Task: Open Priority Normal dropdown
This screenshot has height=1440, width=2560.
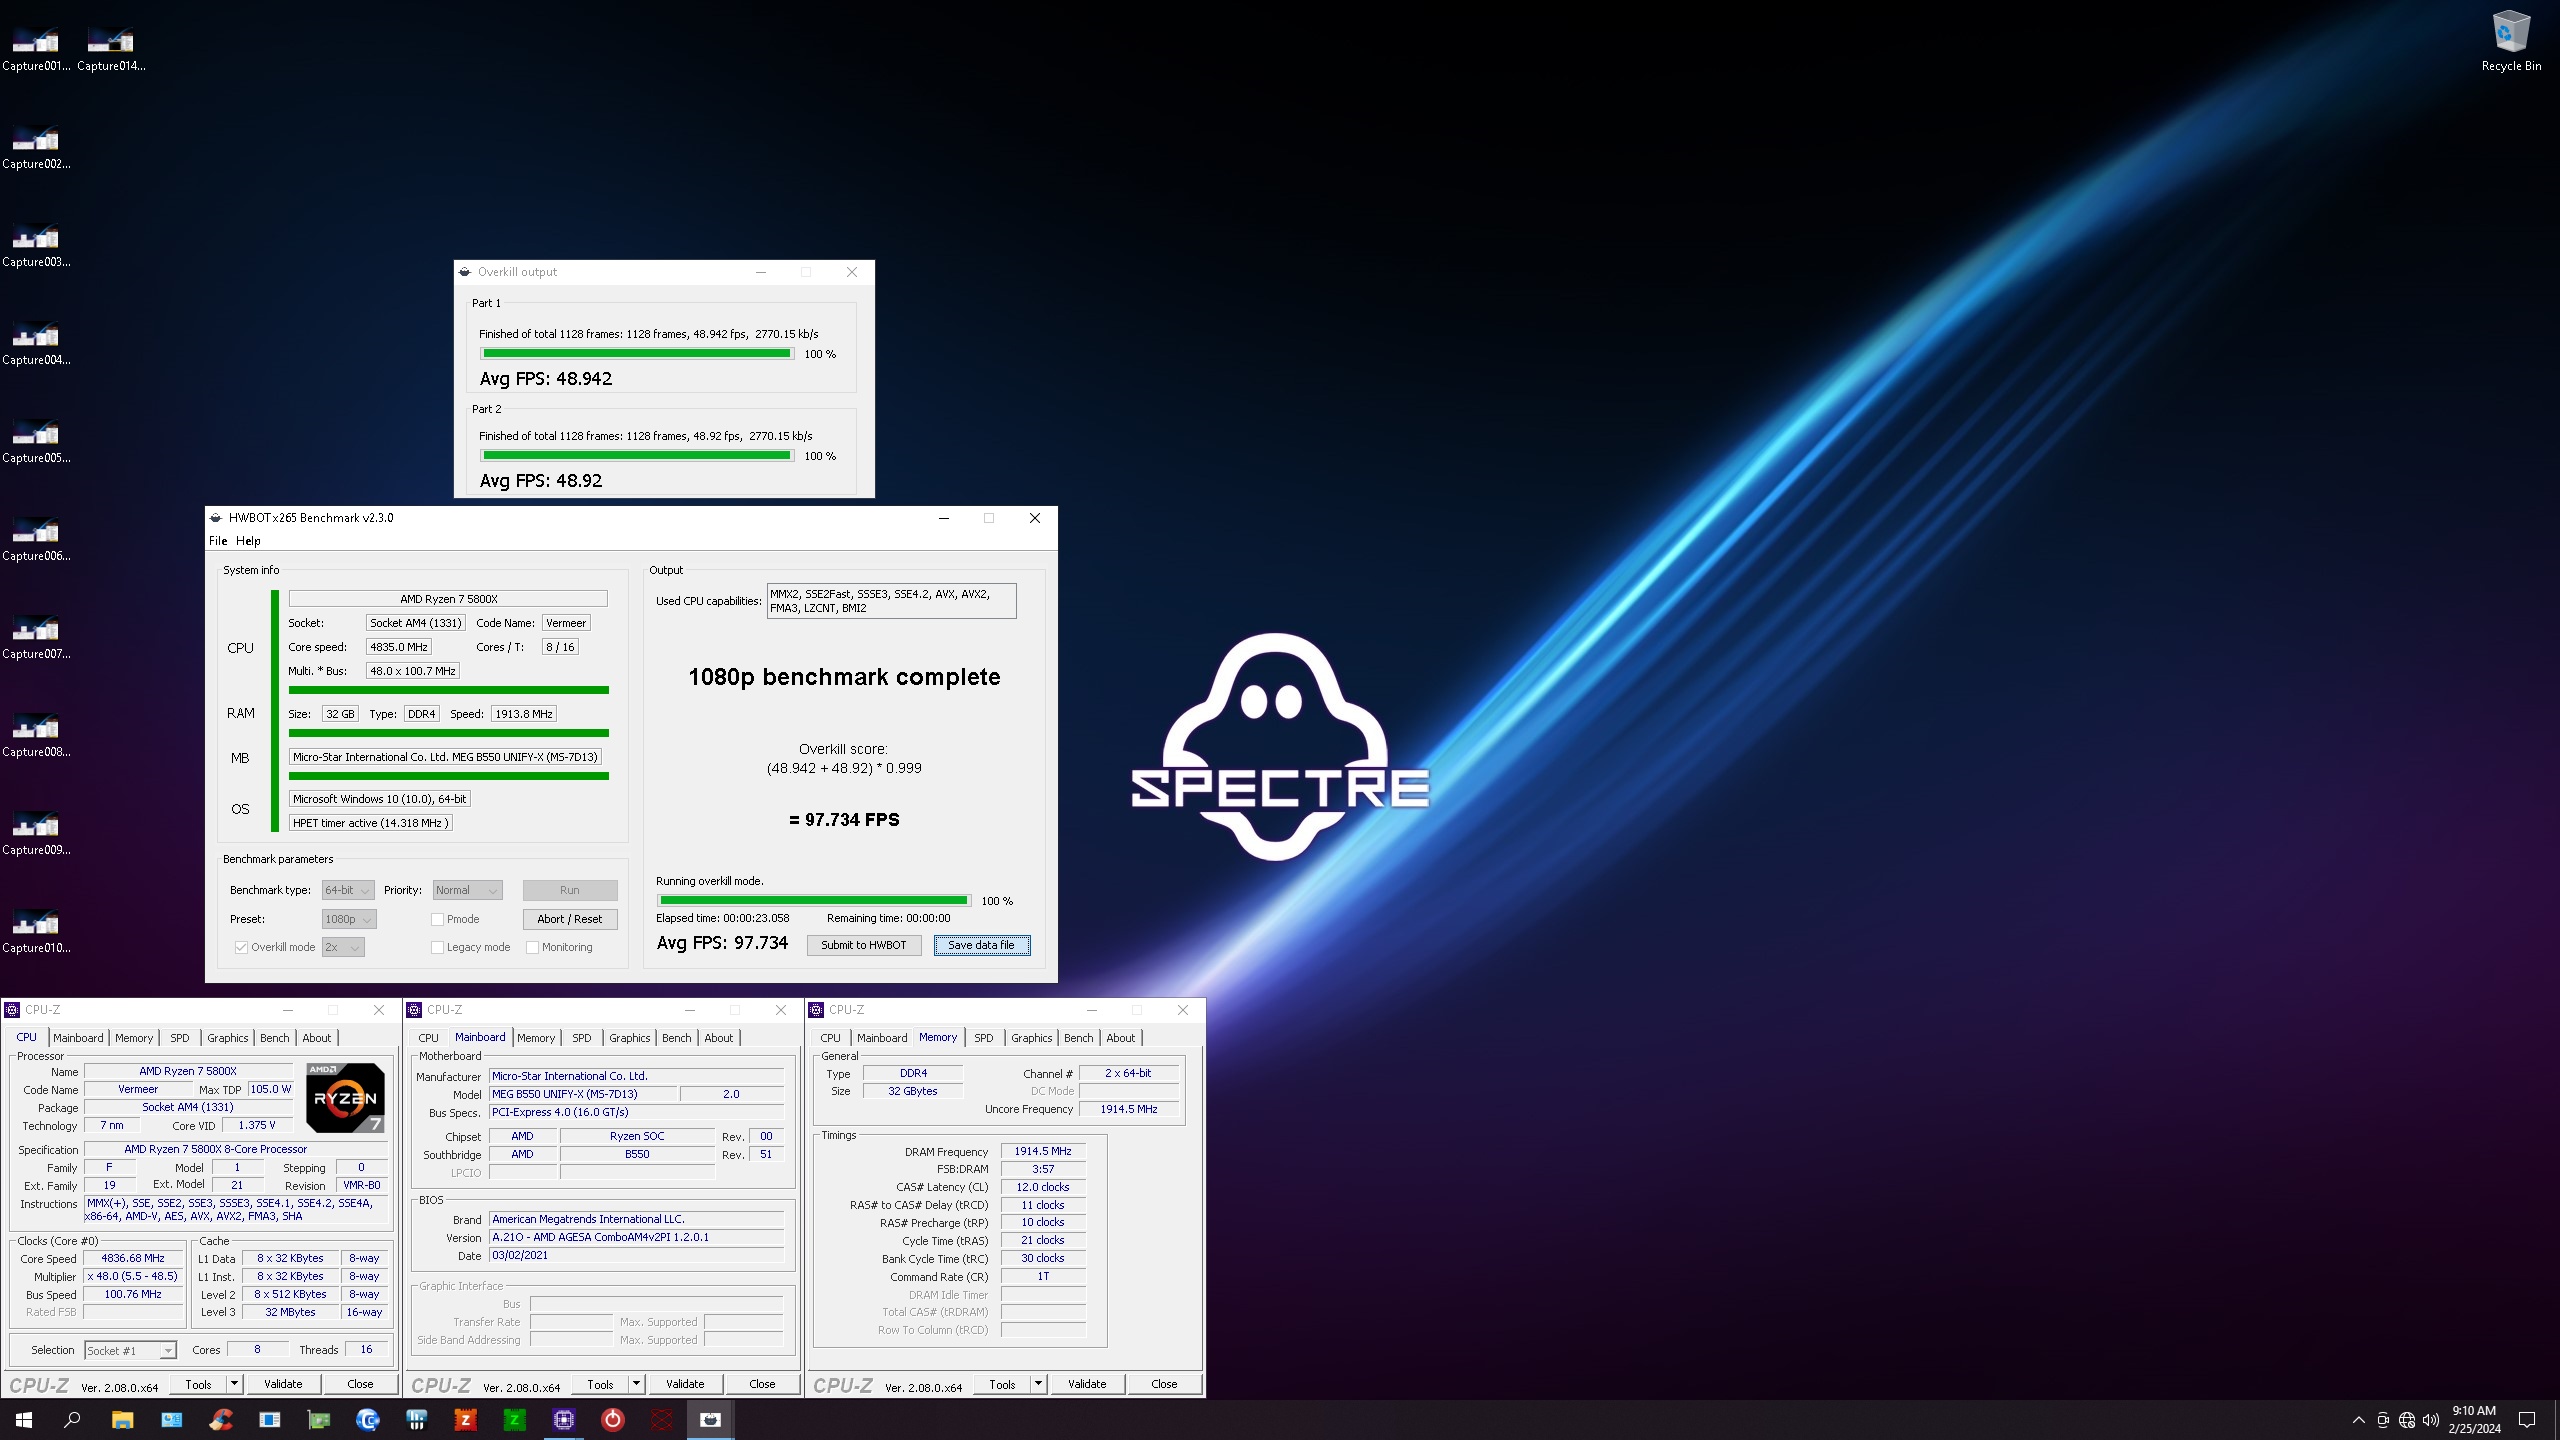Action: 467,890
